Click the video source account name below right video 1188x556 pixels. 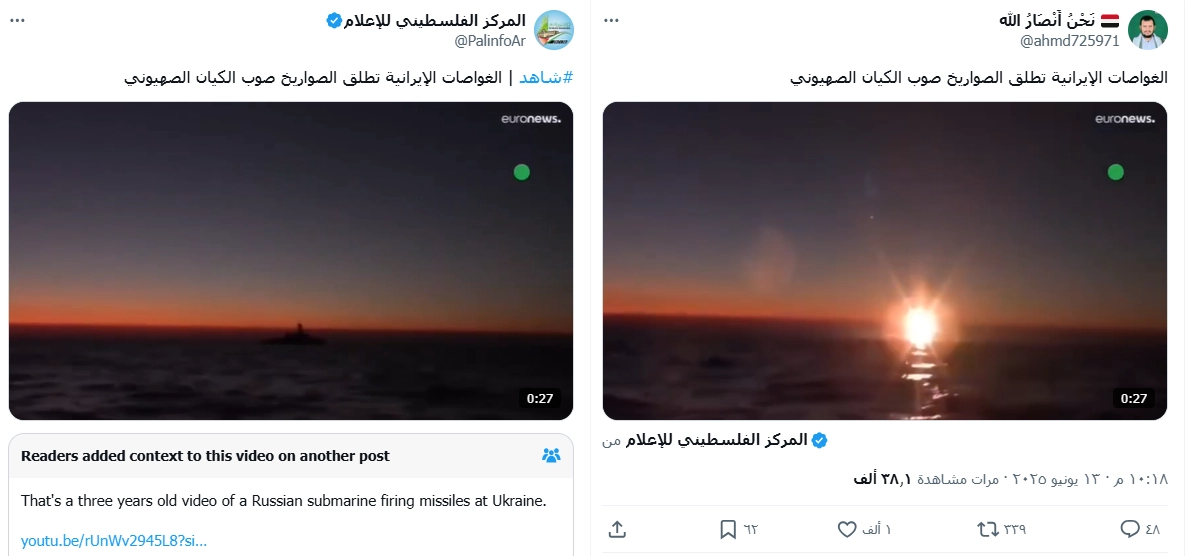(x=726, y=440)
